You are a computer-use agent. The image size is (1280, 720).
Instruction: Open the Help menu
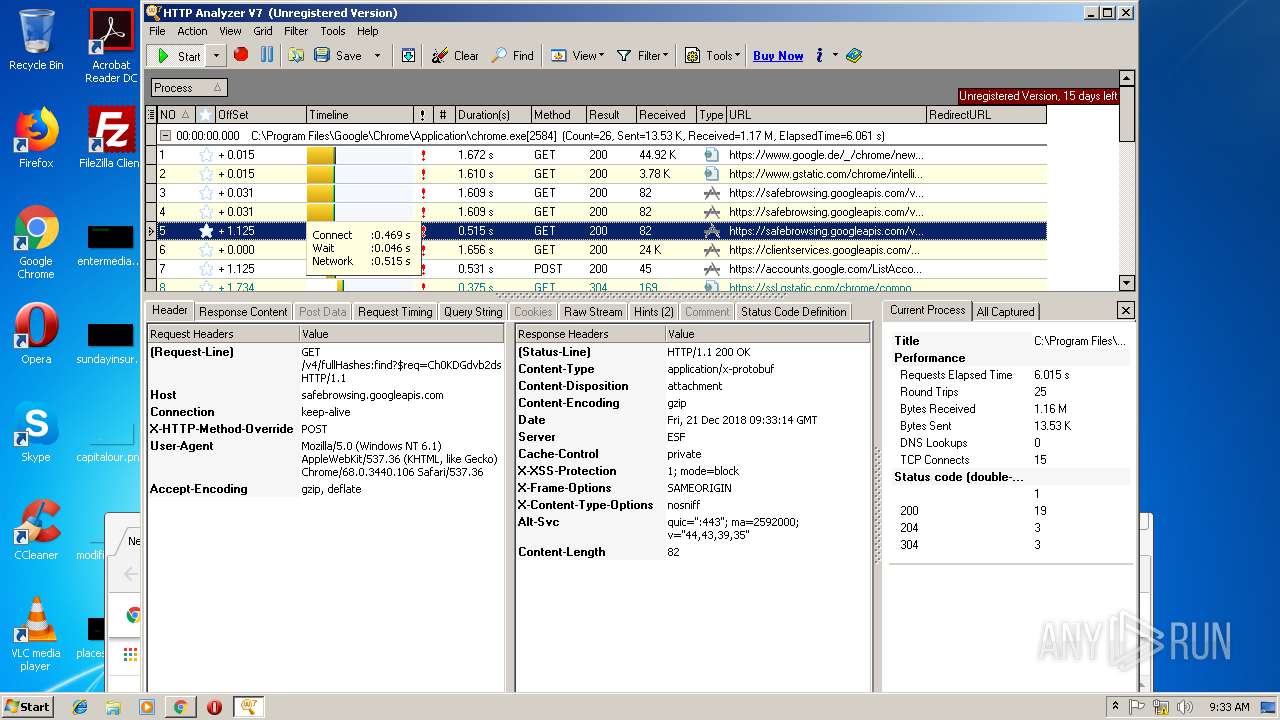tap(368, 31)
